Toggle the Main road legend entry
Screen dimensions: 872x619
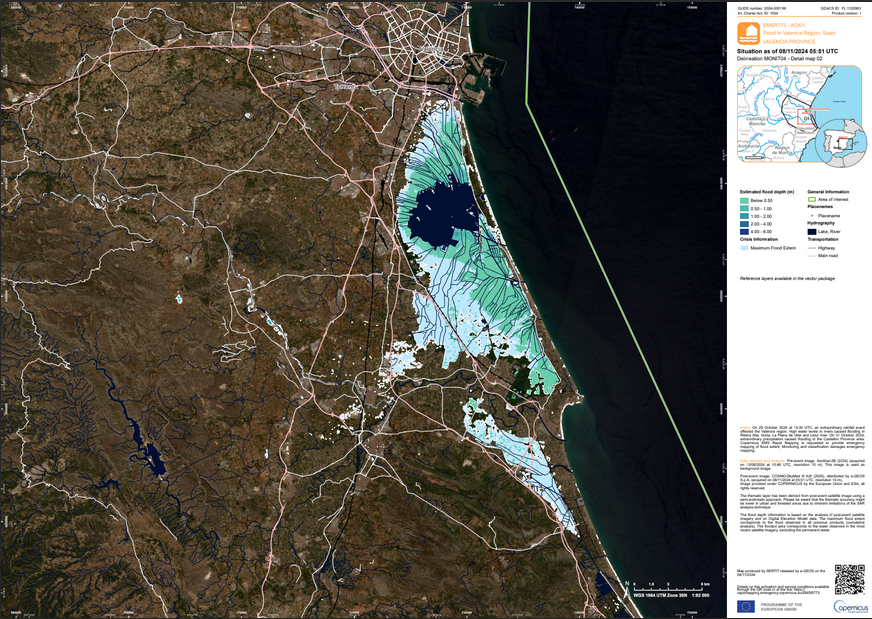(813, 253)
